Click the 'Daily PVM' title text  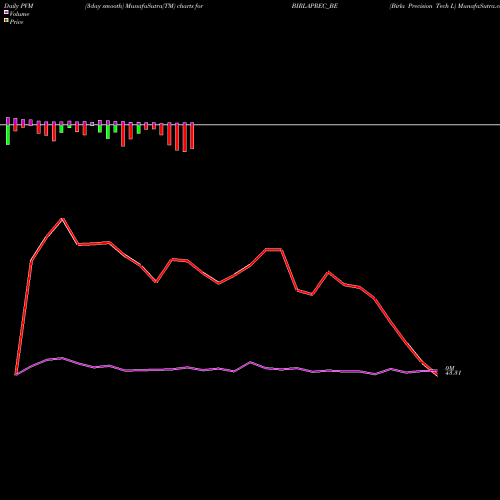click(x=19, y=6)
